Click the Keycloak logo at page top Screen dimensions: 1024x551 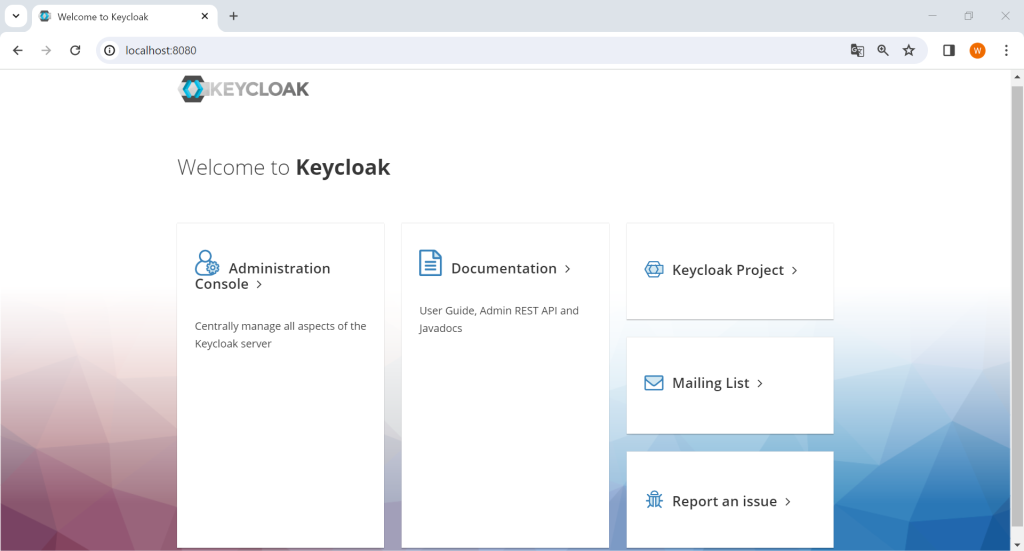point(244,89)
